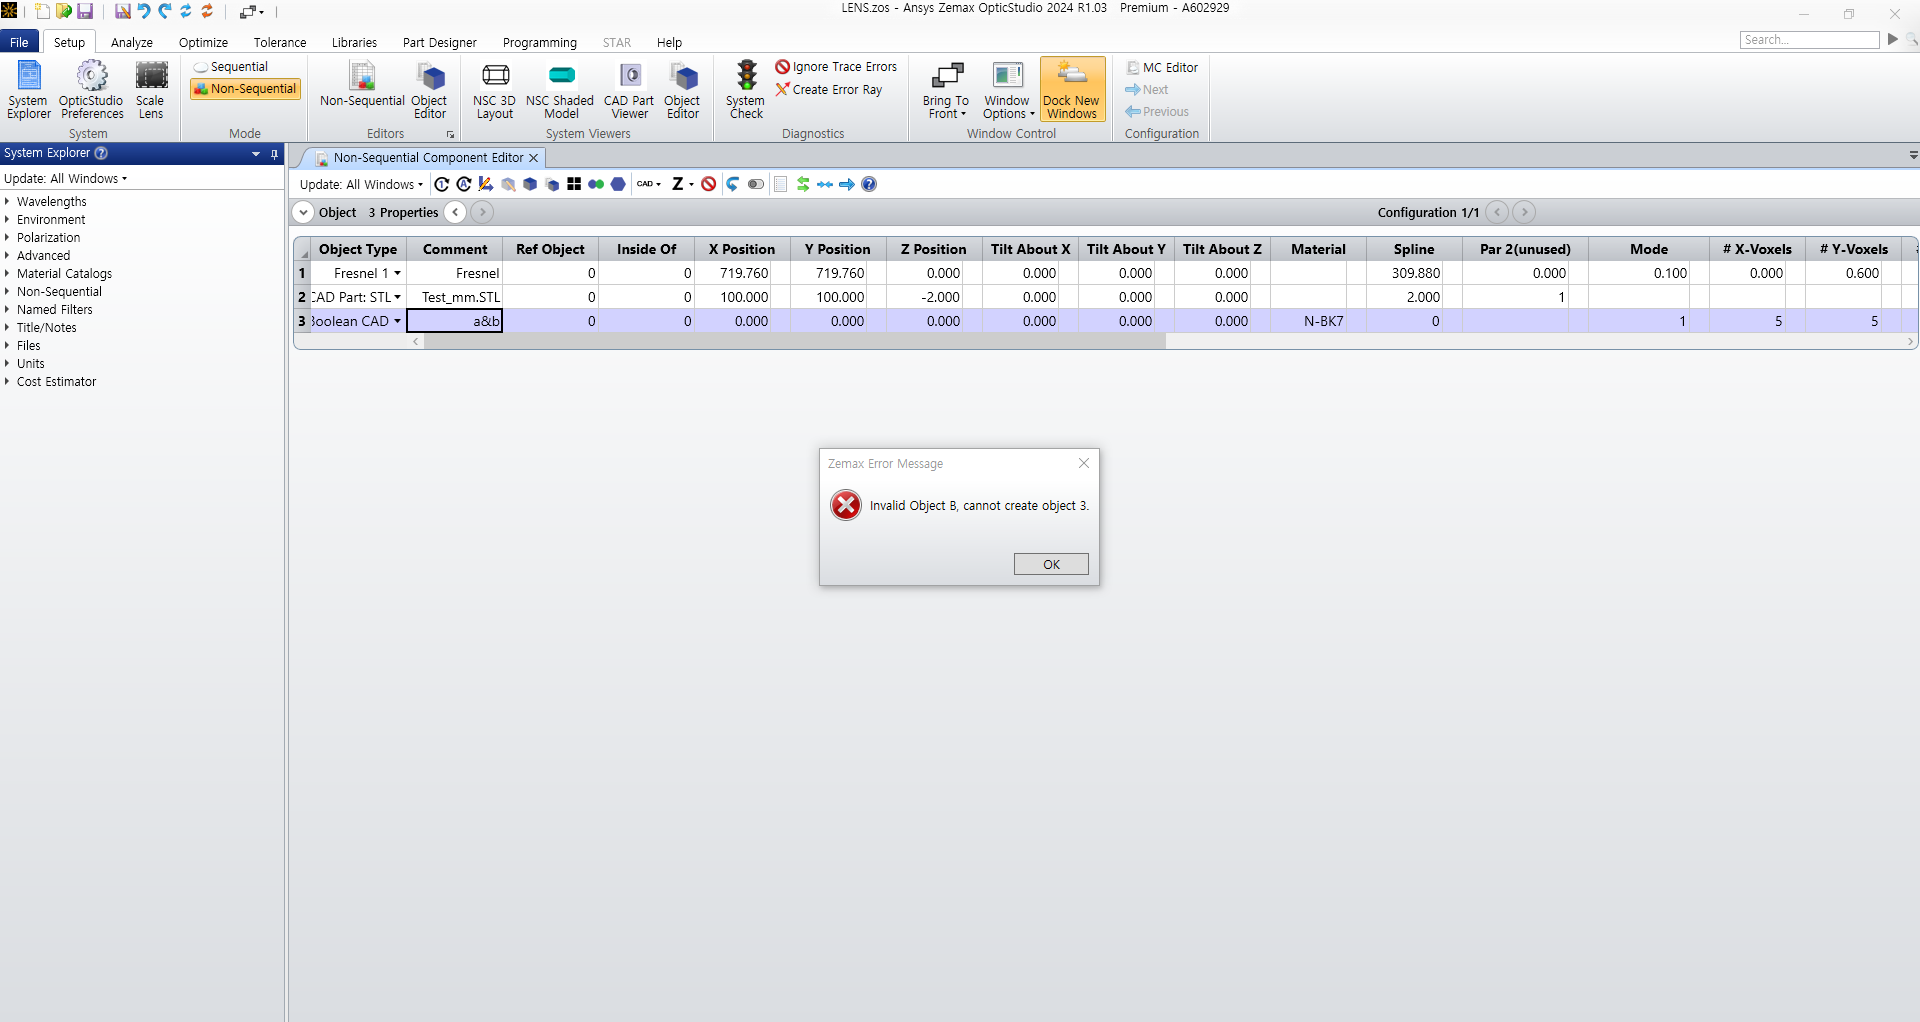
Task: Go to previous object properties arrow
Action: point(456,212)
